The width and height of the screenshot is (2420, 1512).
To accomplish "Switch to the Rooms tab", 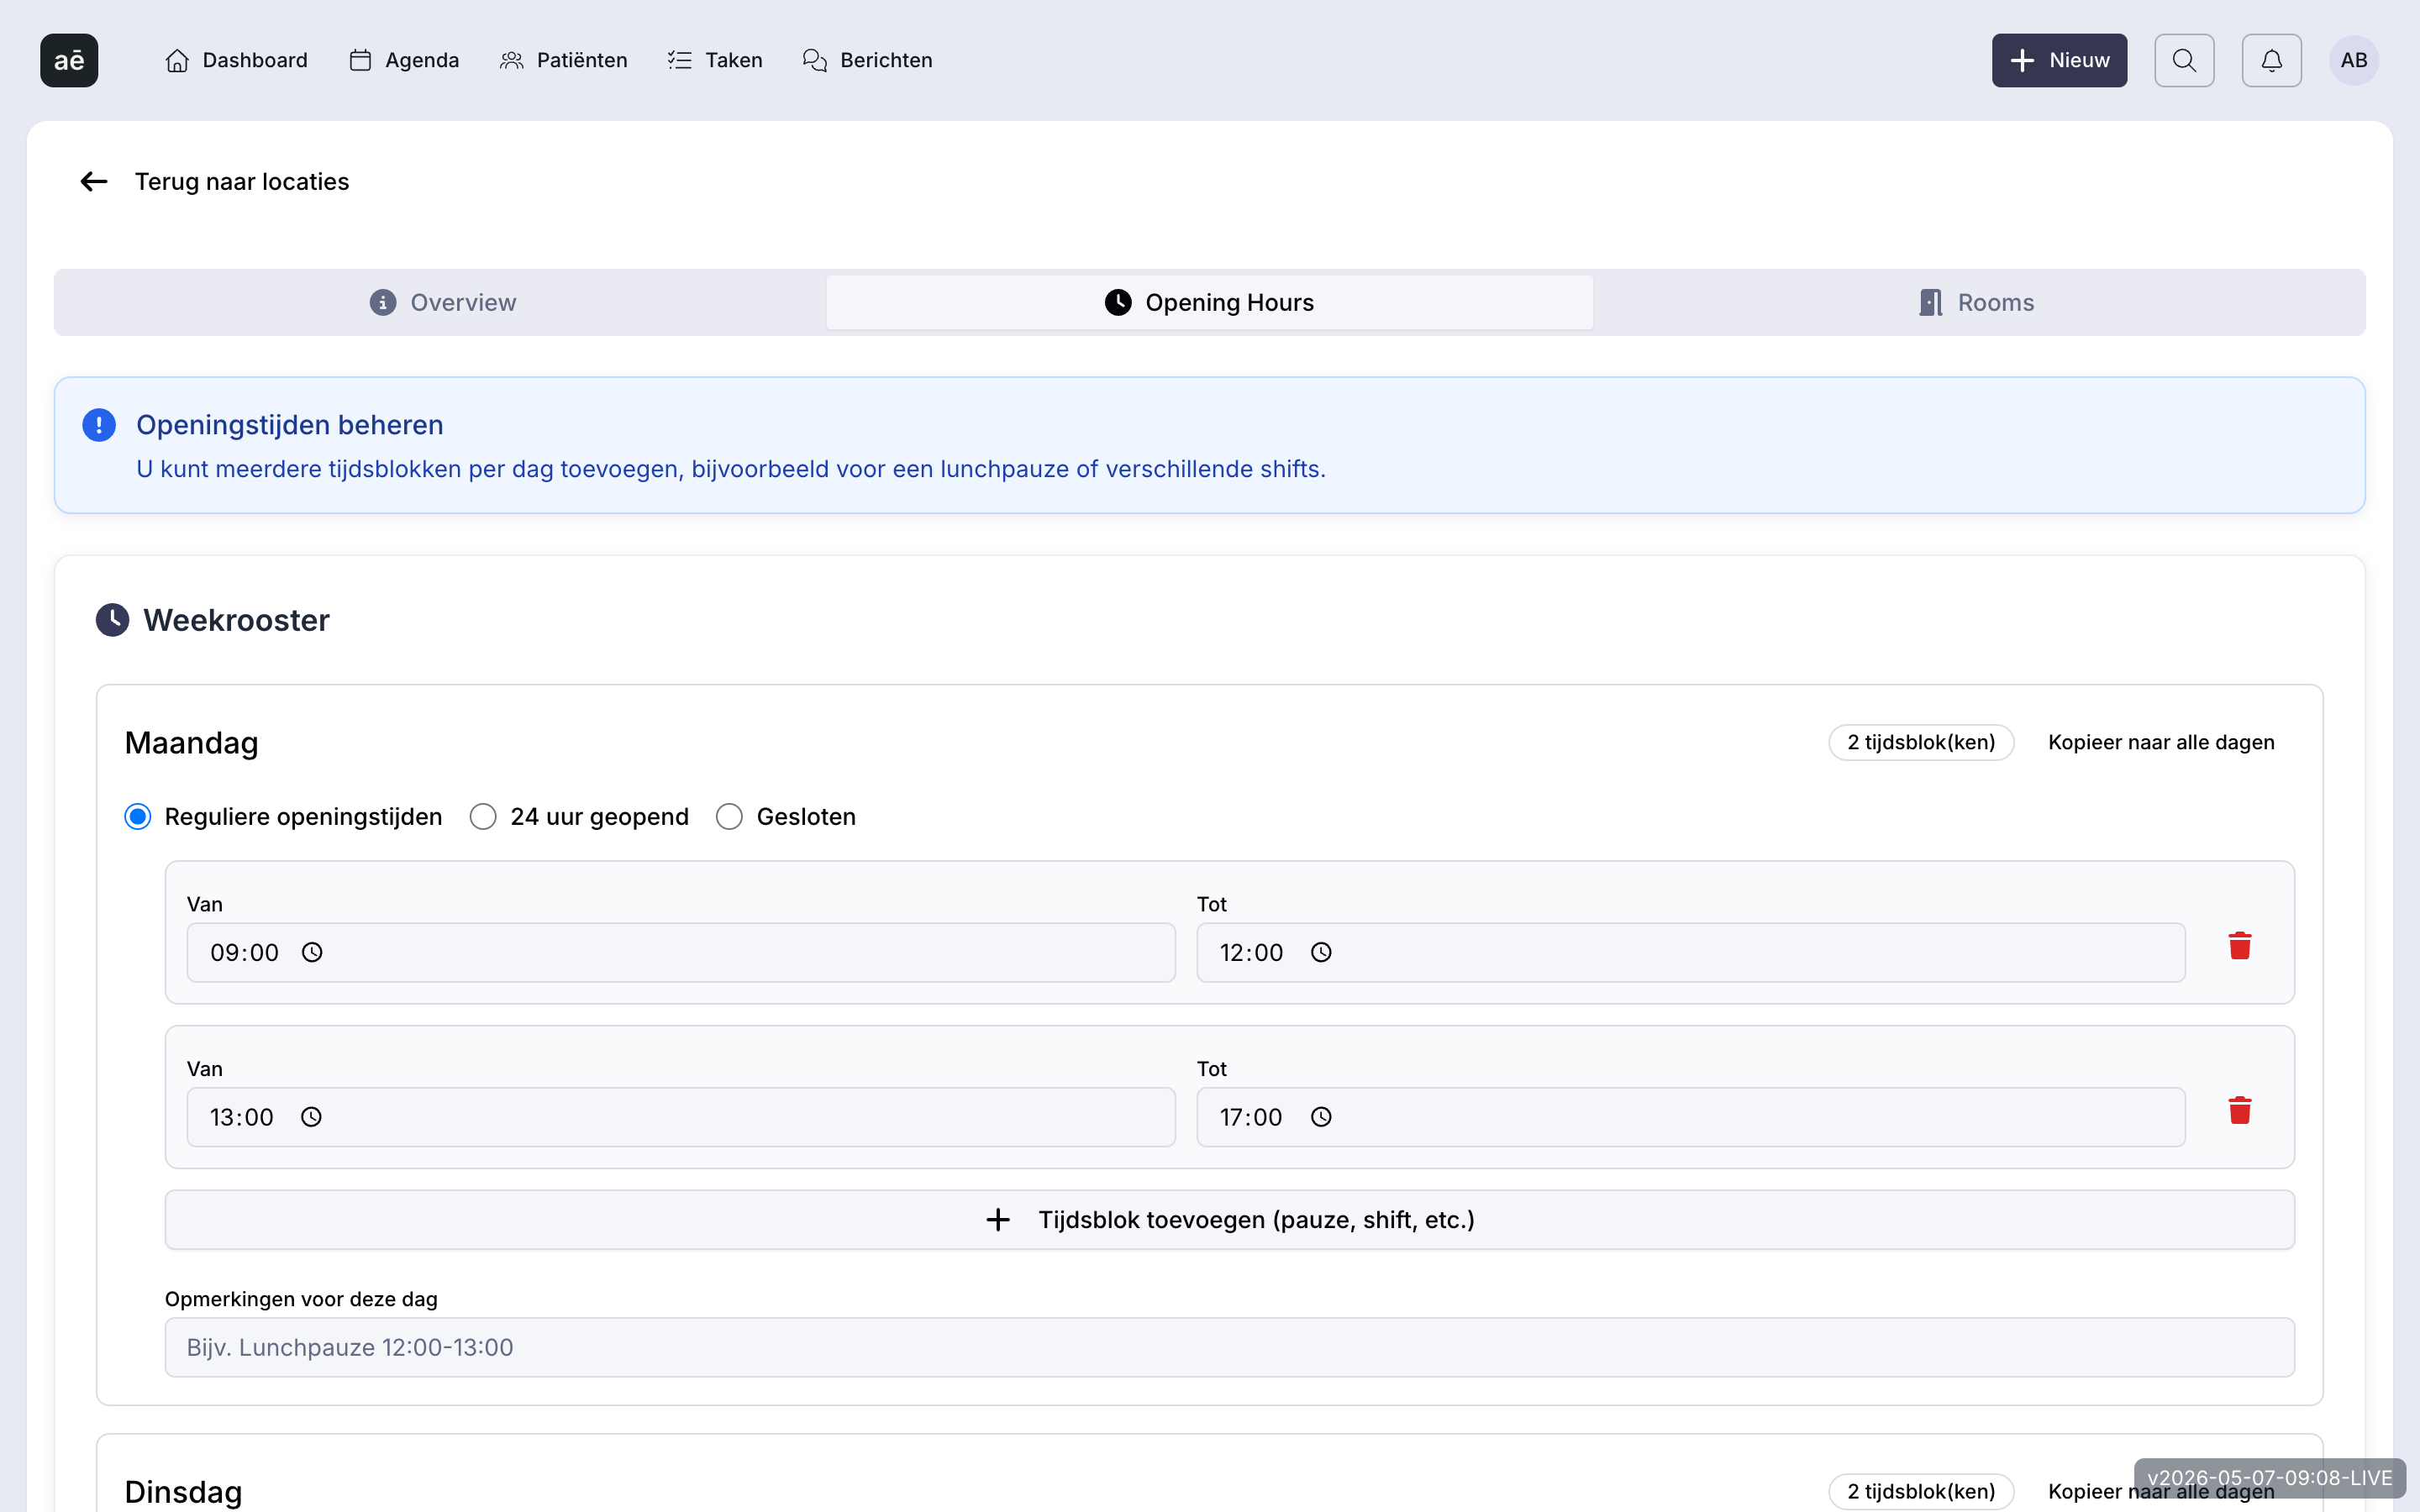I will pyautogui.click(x=1977, y=302).
